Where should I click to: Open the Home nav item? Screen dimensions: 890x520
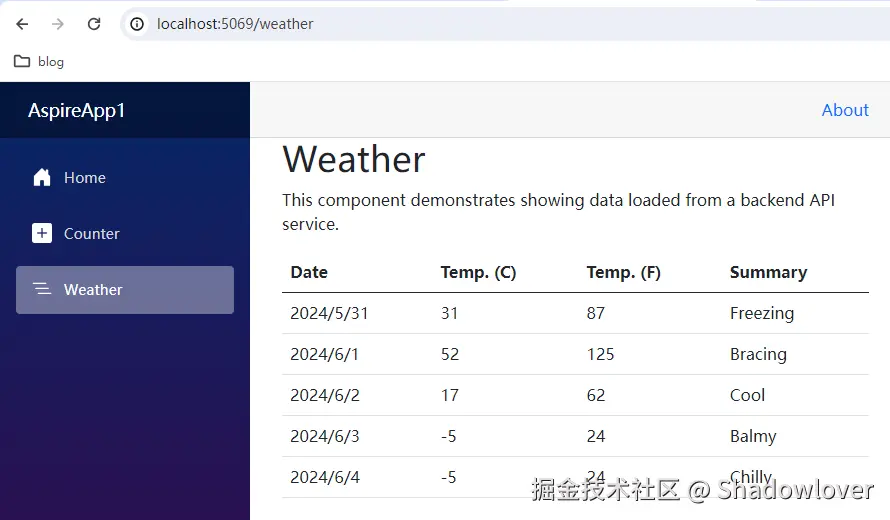tap(125, 178)
